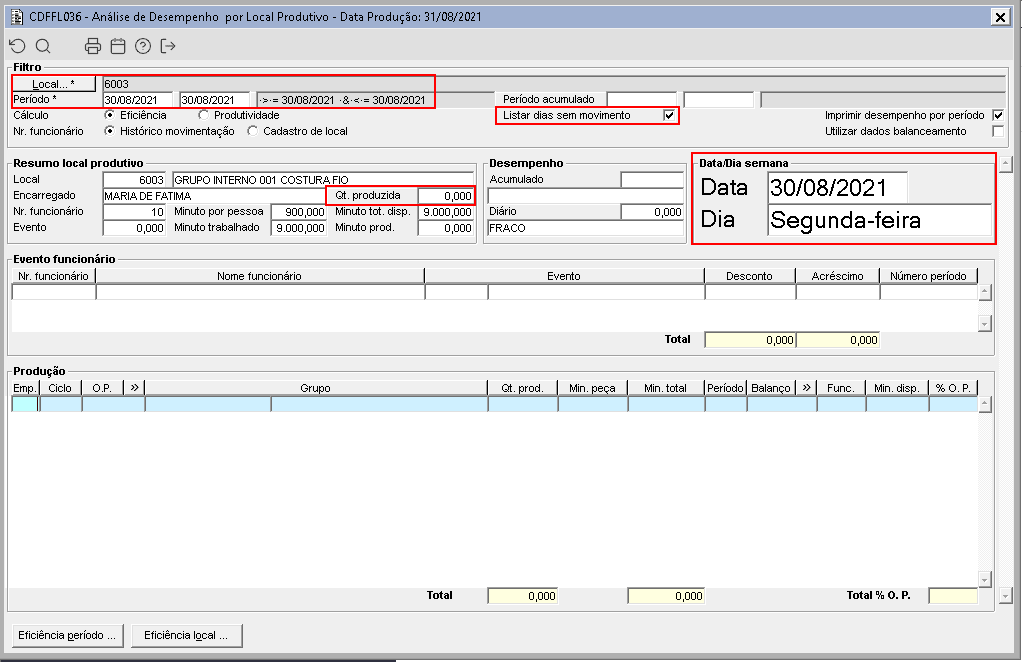Click the first empty Produção table row
The width and height of the screenshot is (1022, 662).
(x=495, y=404)
